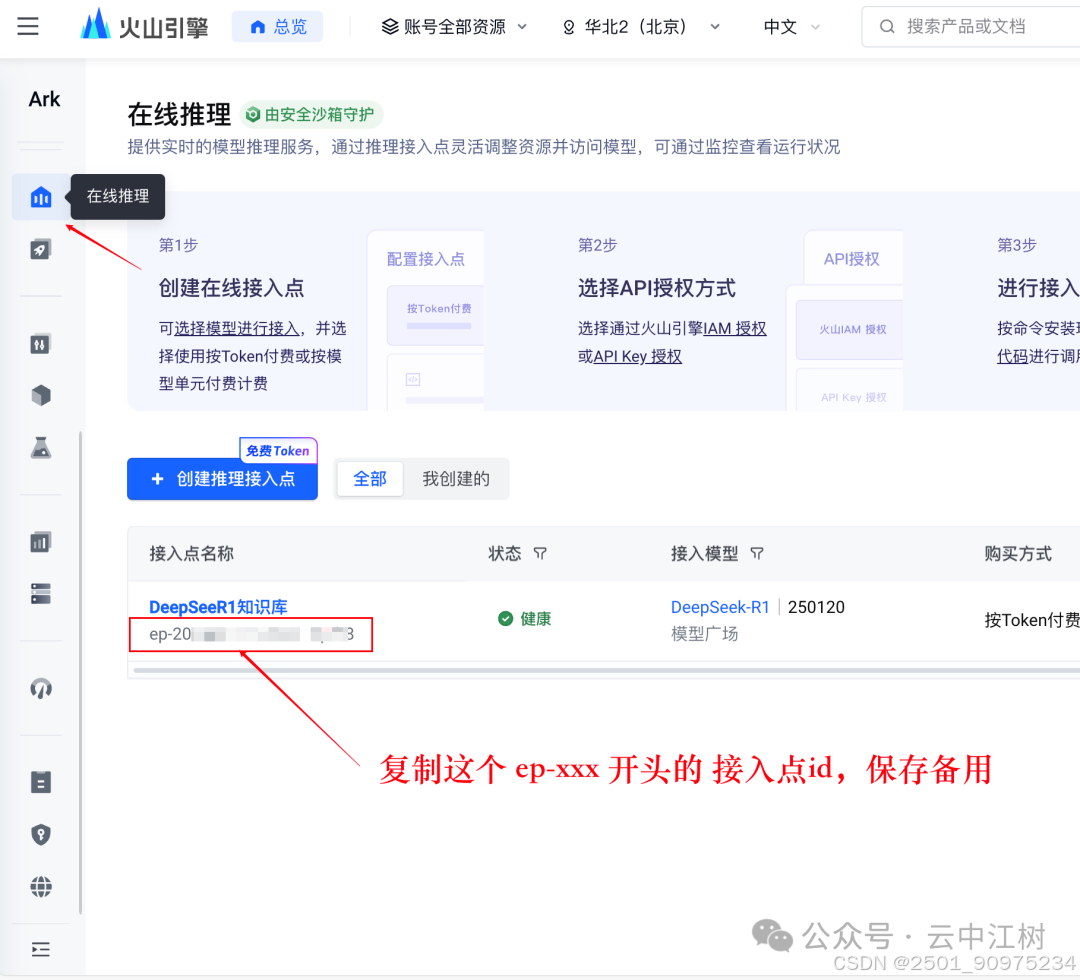This screenshot has width=1080, height=980.
Task: Open the bar-chart sidebar icon
Action: 41,542
